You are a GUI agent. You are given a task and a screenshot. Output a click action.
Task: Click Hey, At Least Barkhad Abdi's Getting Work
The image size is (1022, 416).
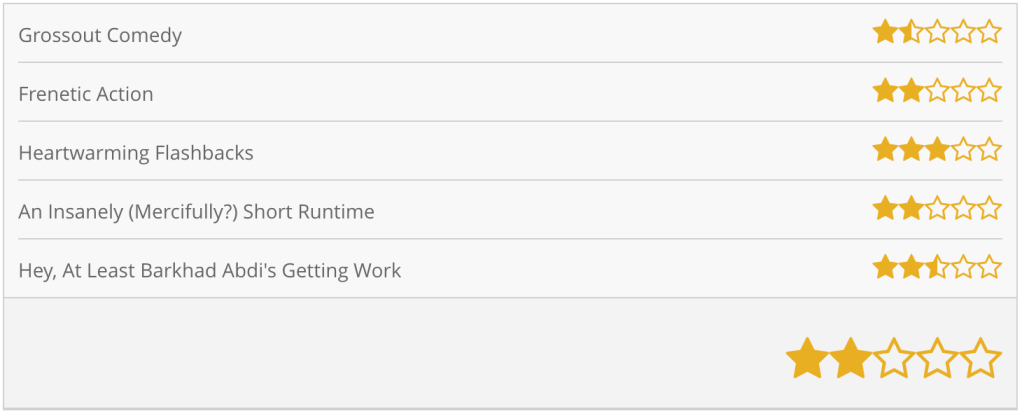(x=210, y=271)
